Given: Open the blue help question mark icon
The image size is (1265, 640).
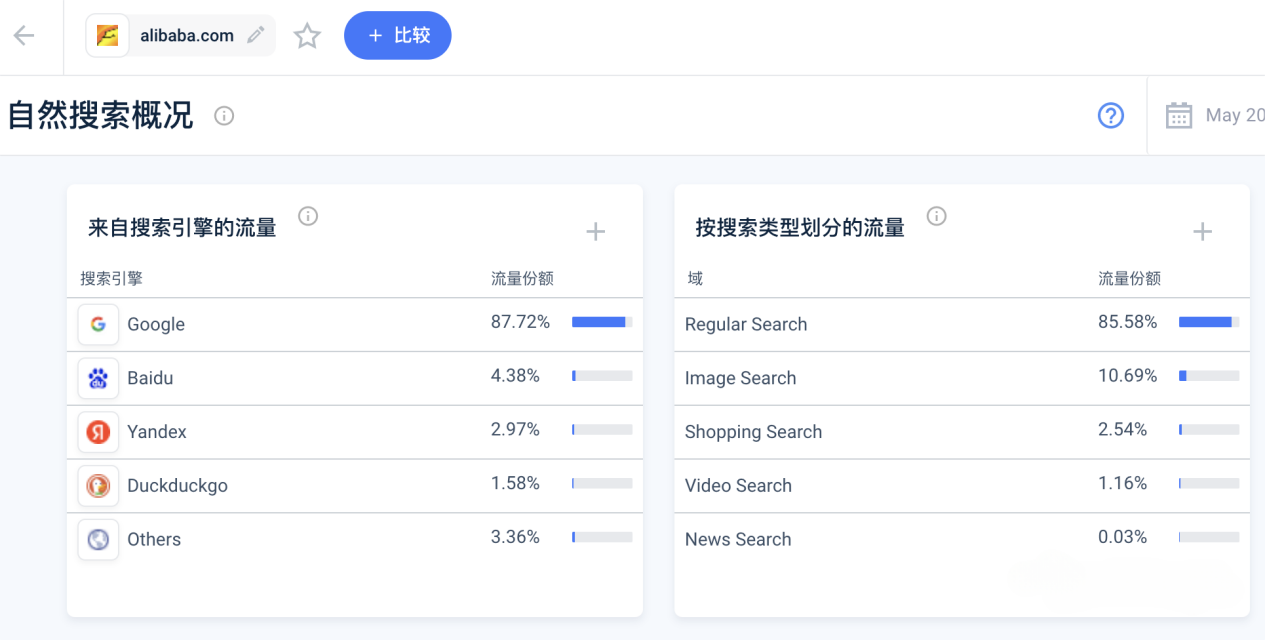Looking at the screenshot, I should 1111,116.
